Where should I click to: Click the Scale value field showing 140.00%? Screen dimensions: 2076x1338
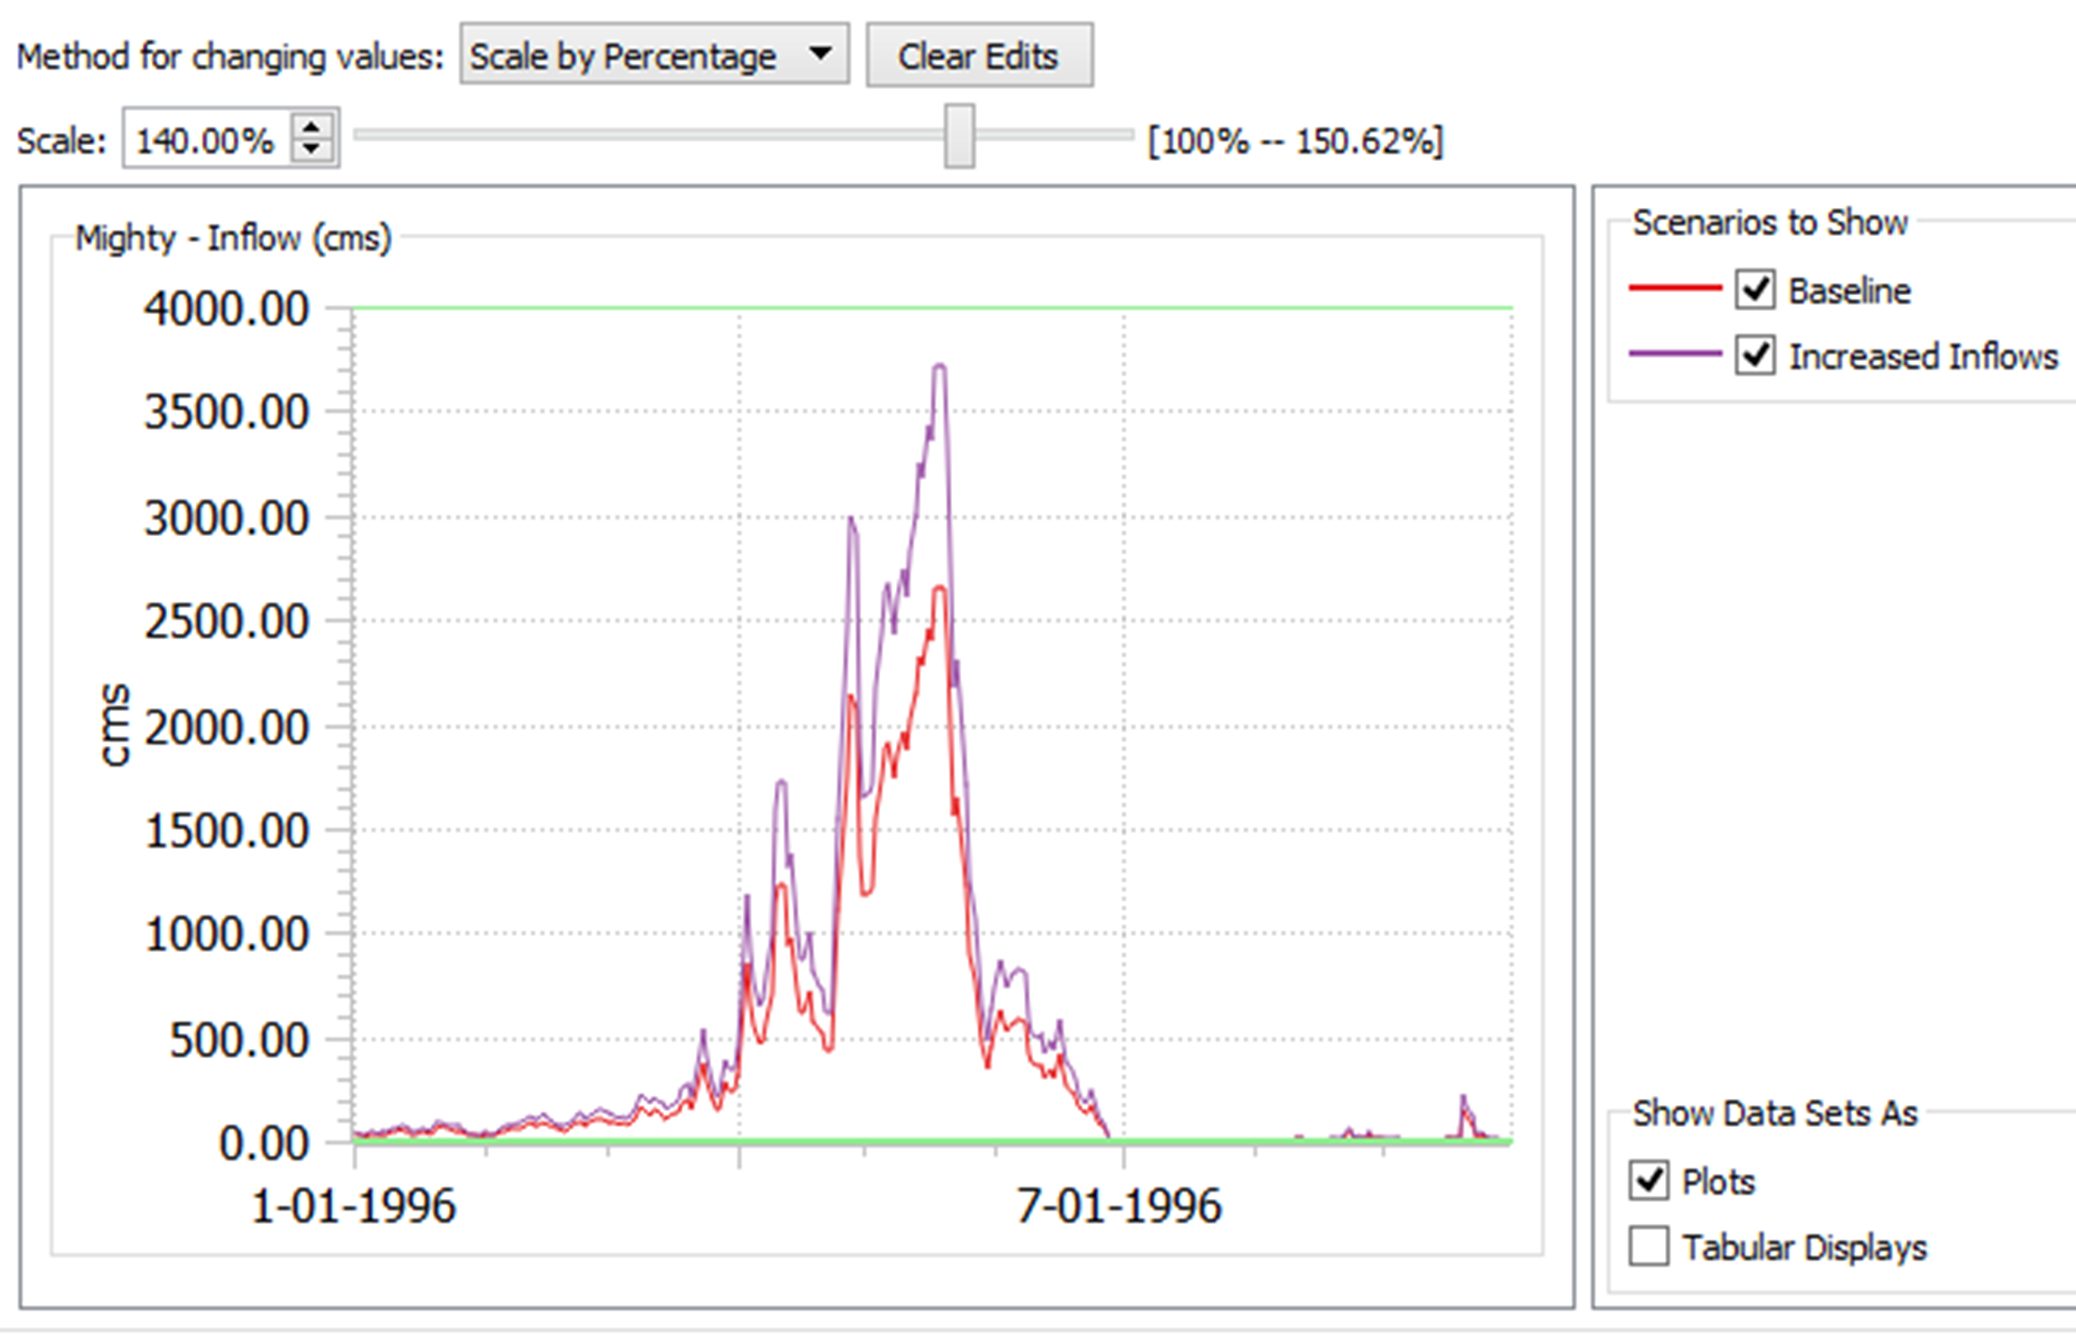(x=205, y=140)
